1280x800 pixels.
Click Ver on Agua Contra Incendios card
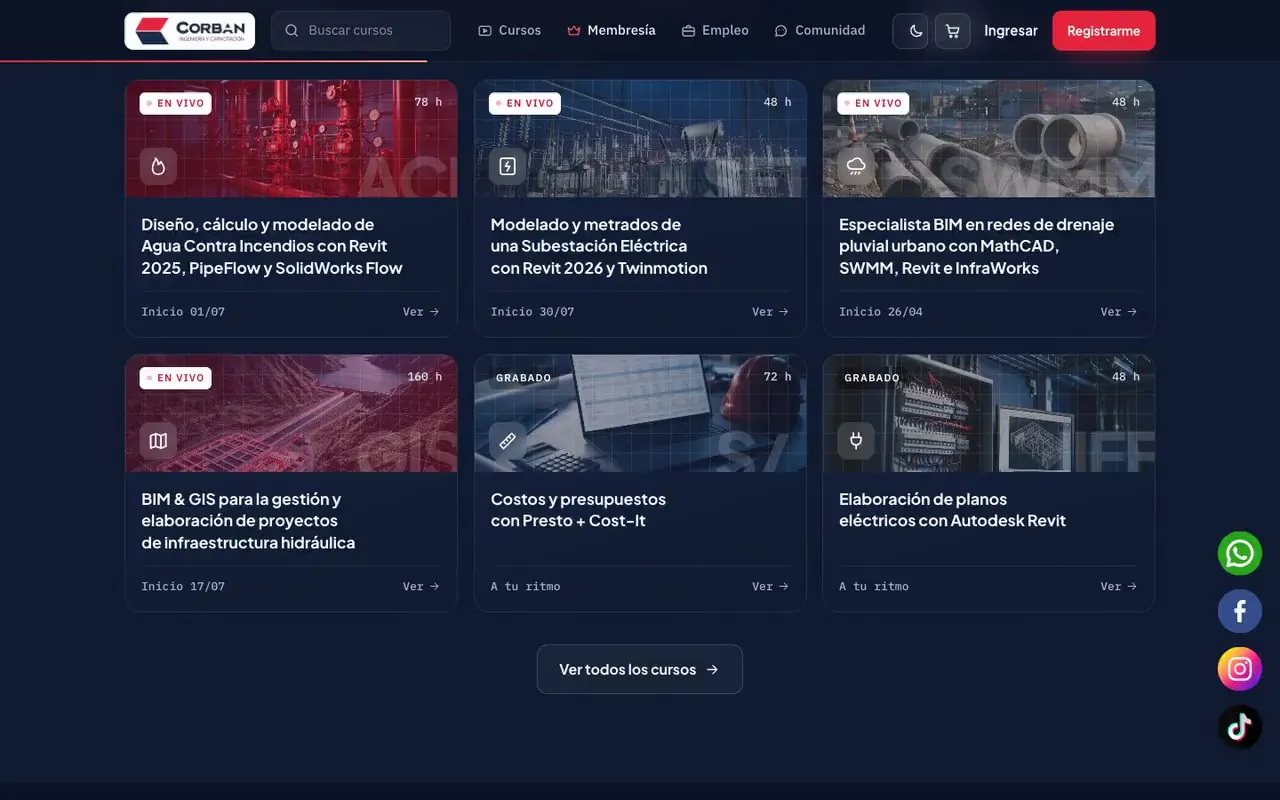[x=421, y=312]
